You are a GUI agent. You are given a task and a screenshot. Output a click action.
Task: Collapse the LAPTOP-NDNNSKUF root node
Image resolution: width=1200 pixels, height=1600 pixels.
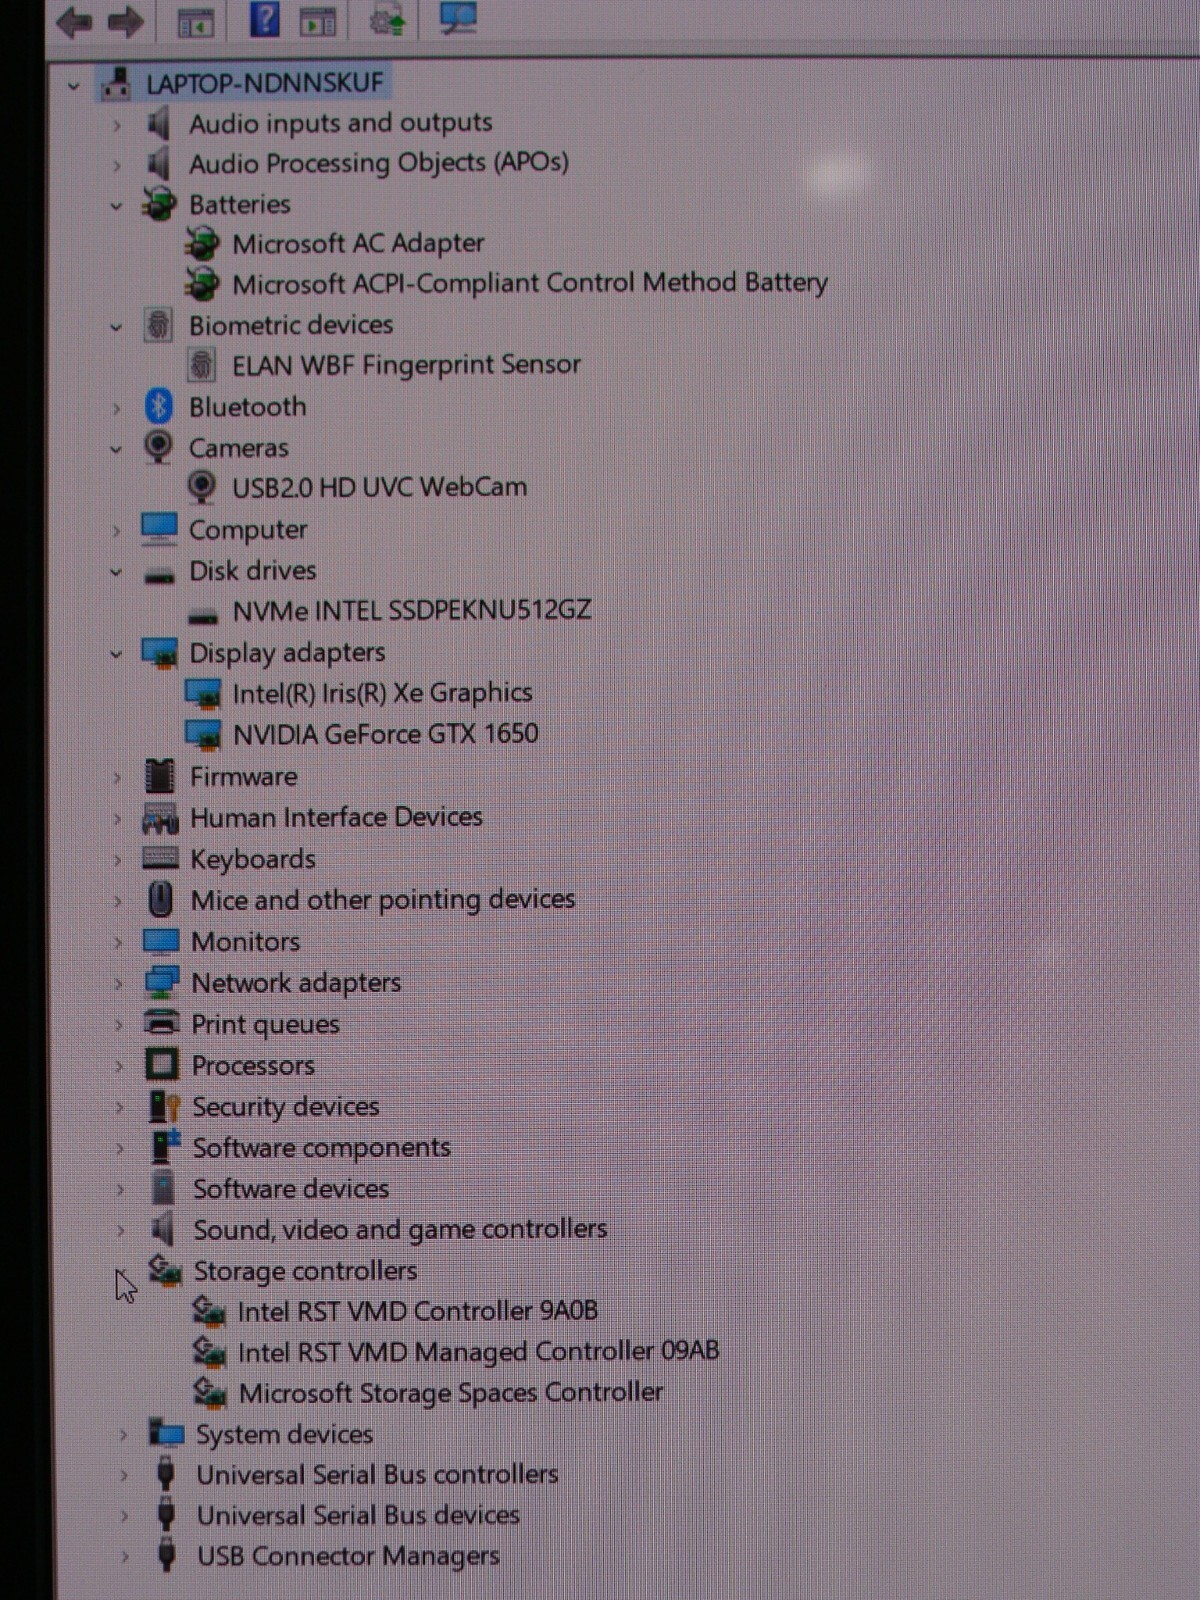point(73,86)
